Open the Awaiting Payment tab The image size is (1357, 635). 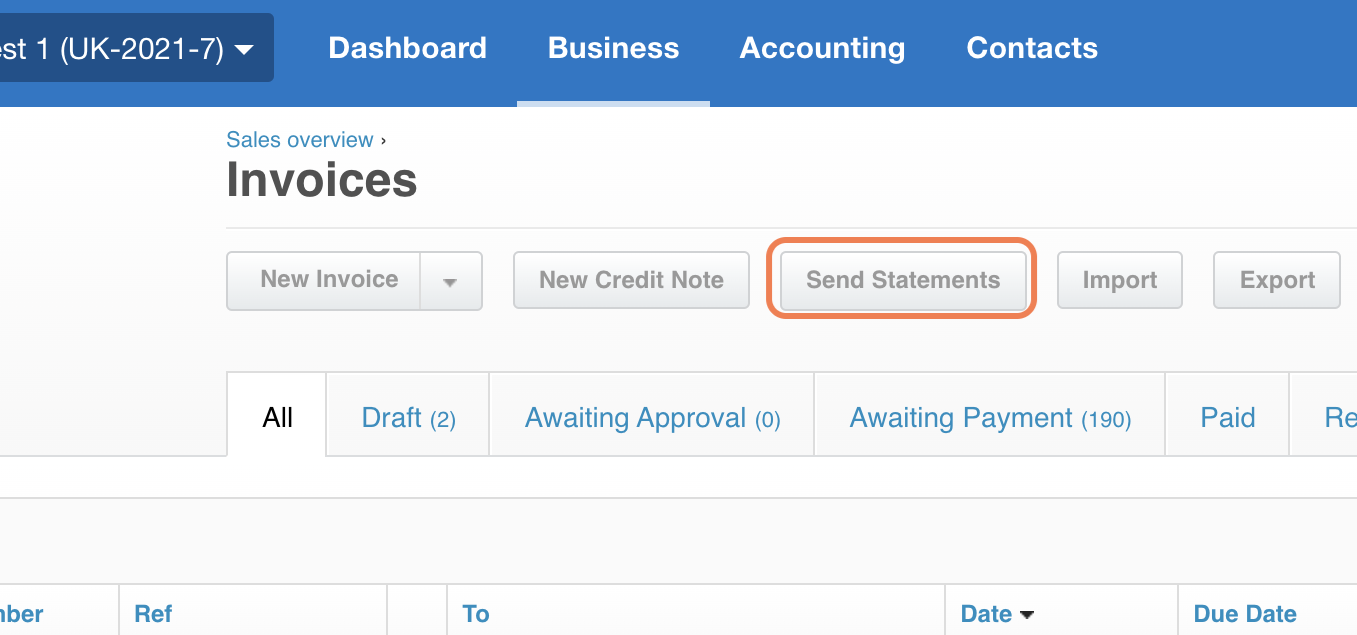click(x=990, y=417)
